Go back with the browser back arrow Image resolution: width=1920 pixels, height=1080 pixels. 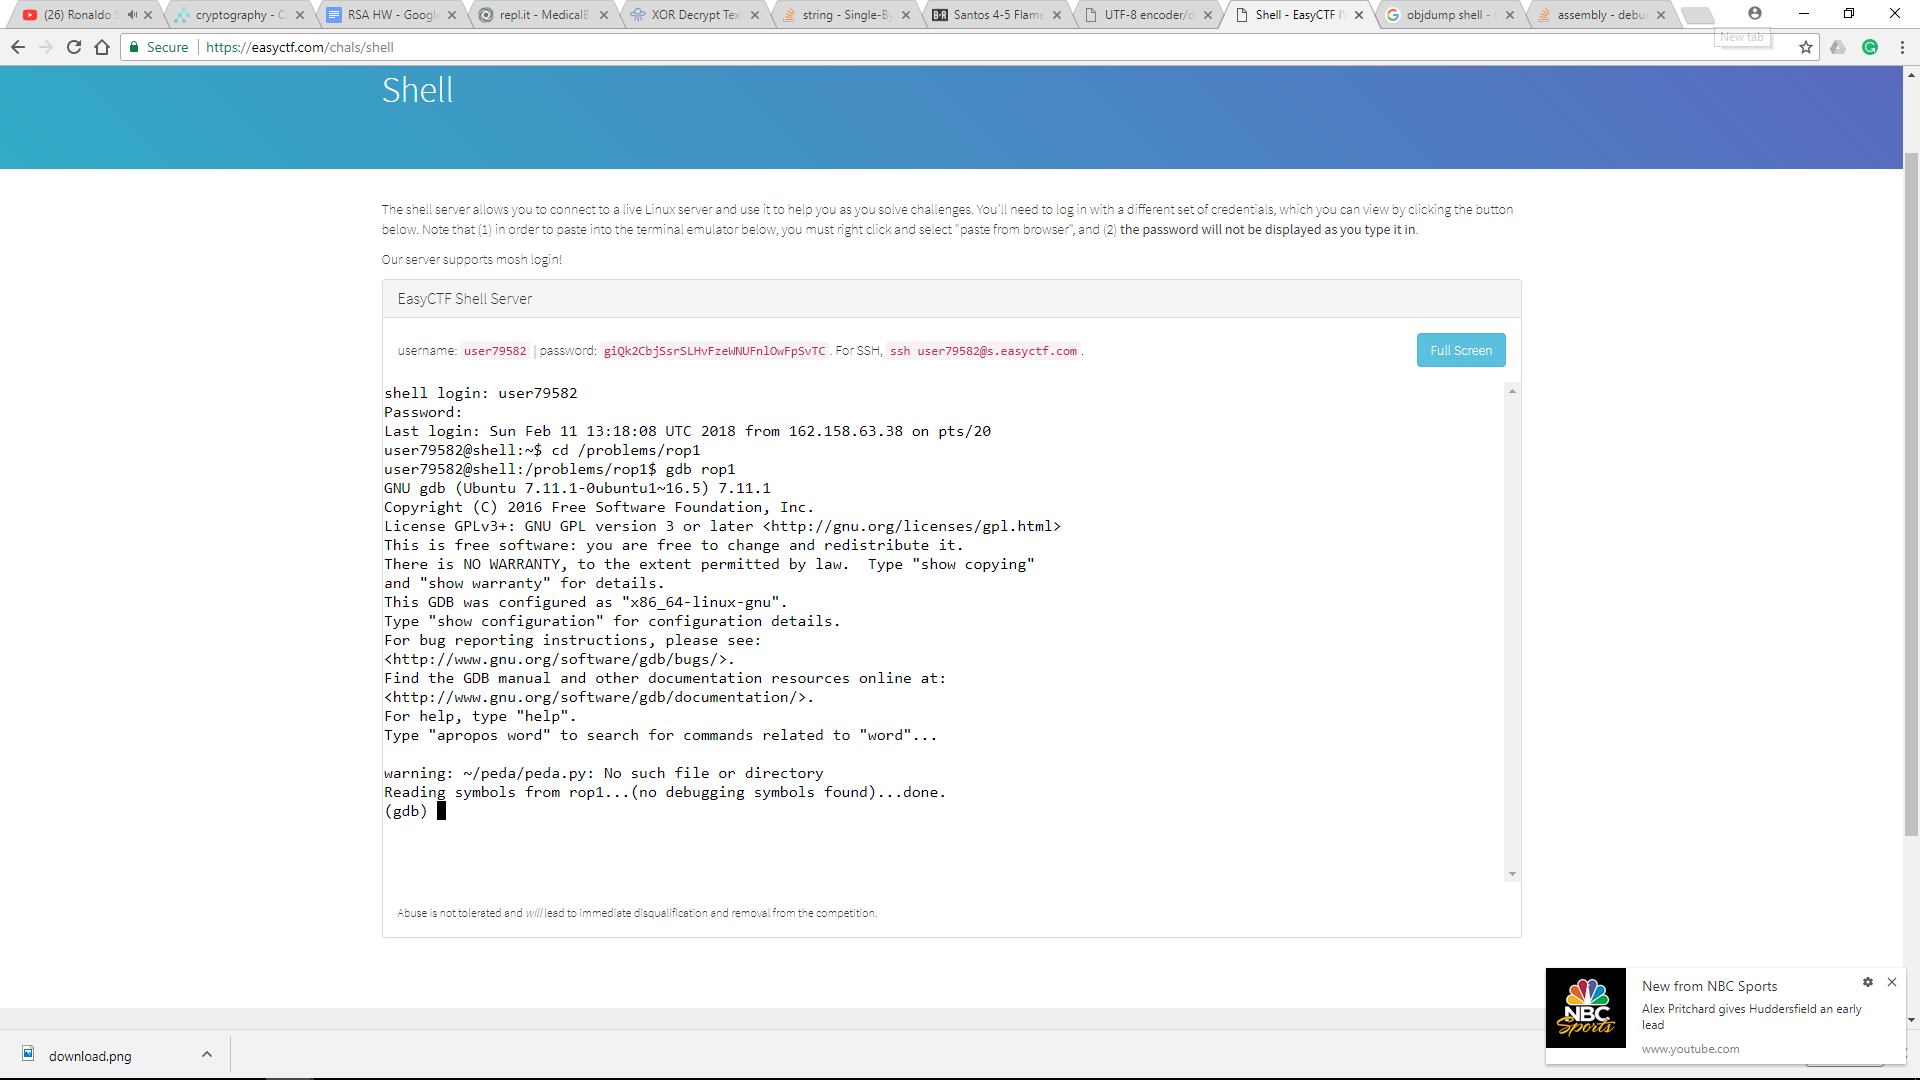pyautogui.click(x=18, y=47)
